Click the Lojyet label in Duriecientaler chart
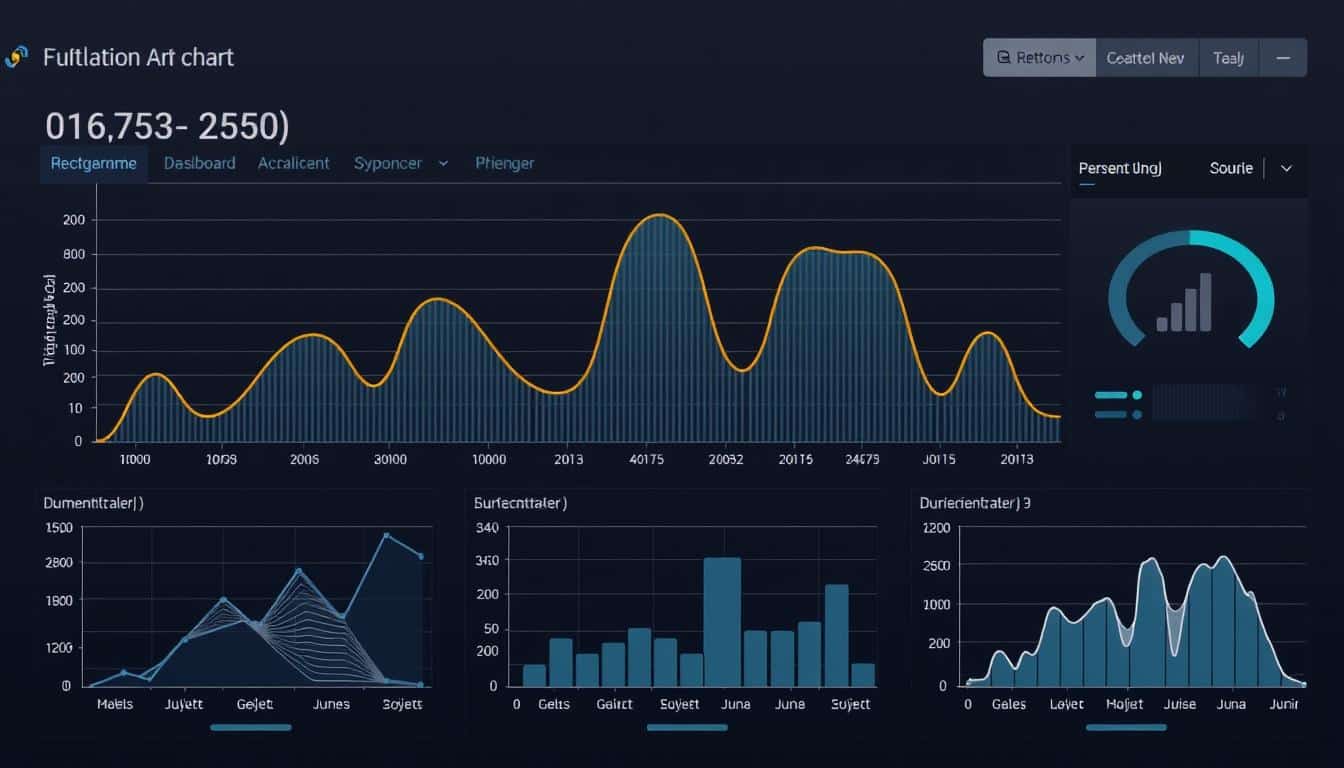Viewport: 1344px width, 768px height. click(x=1066, y=704)
